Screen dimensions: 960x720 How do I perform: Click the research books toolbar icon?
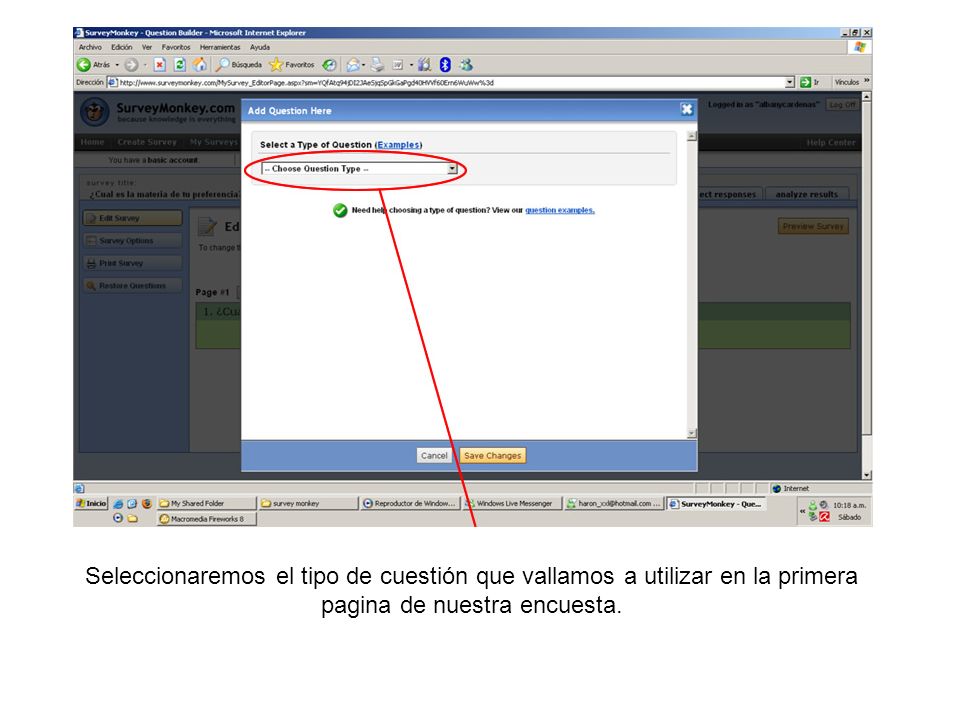pyautogui.click(x=424, y=64)
